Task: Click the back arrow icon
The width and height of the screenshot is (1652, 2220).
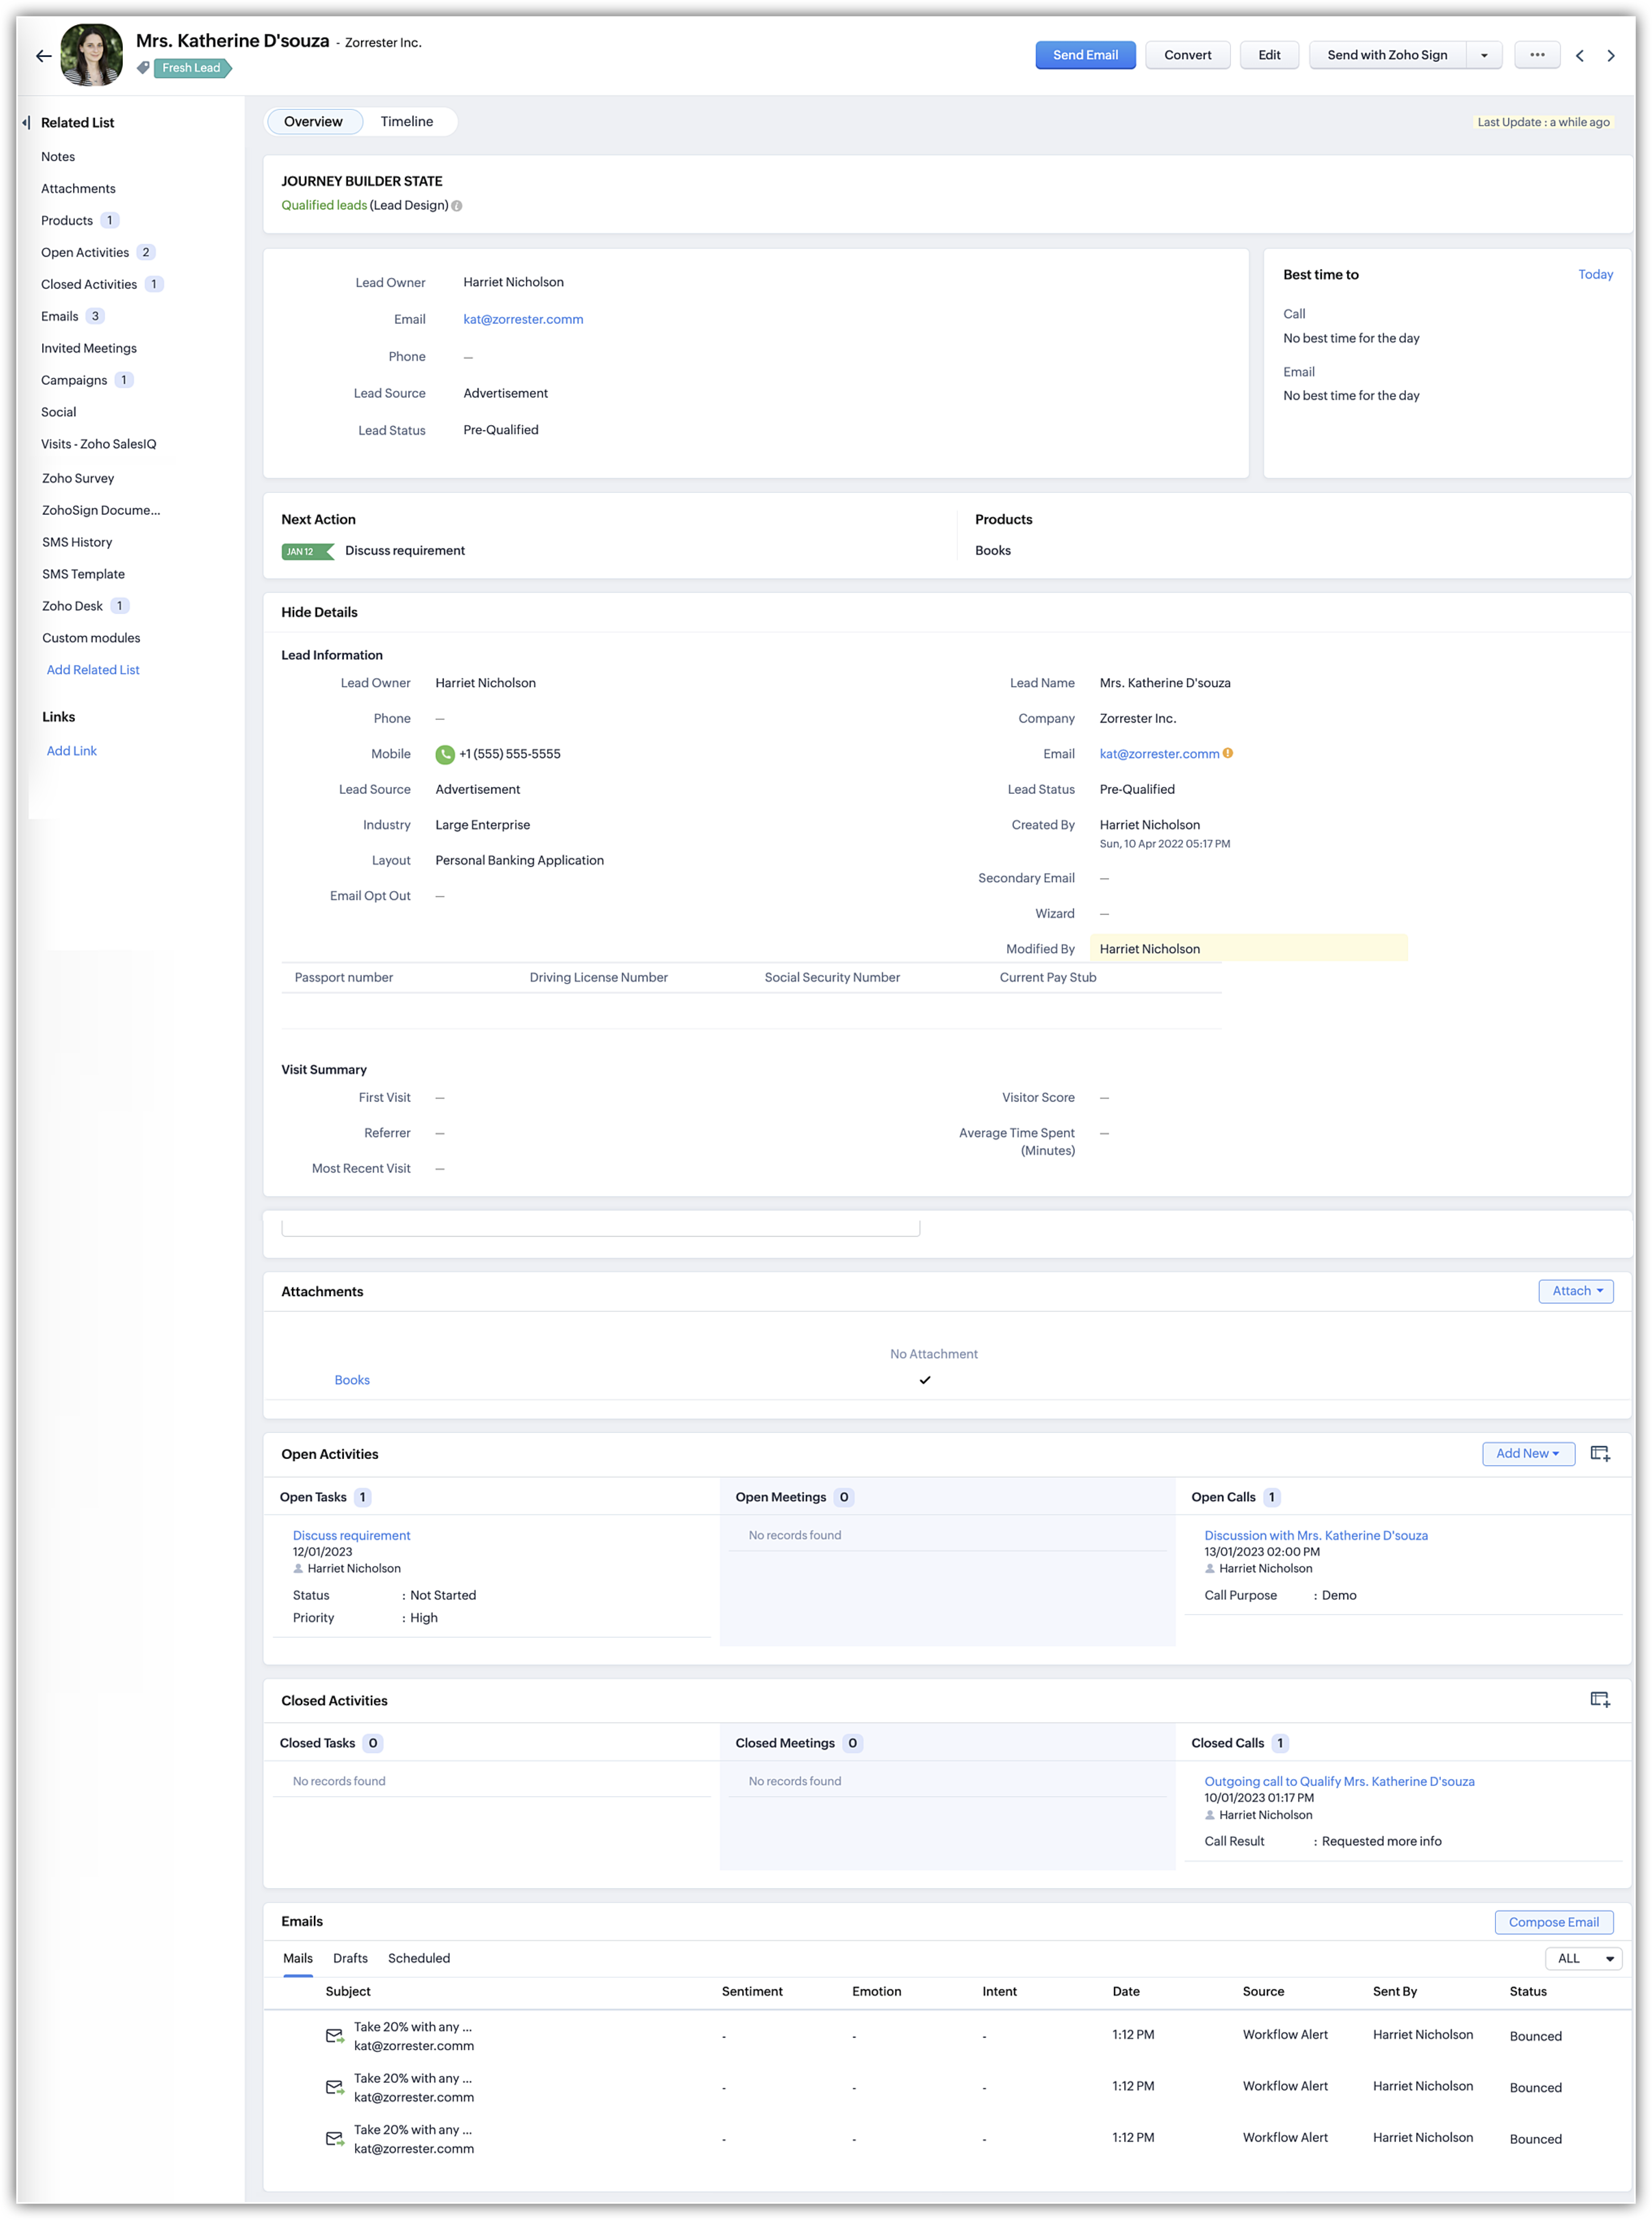Action: 43,56
